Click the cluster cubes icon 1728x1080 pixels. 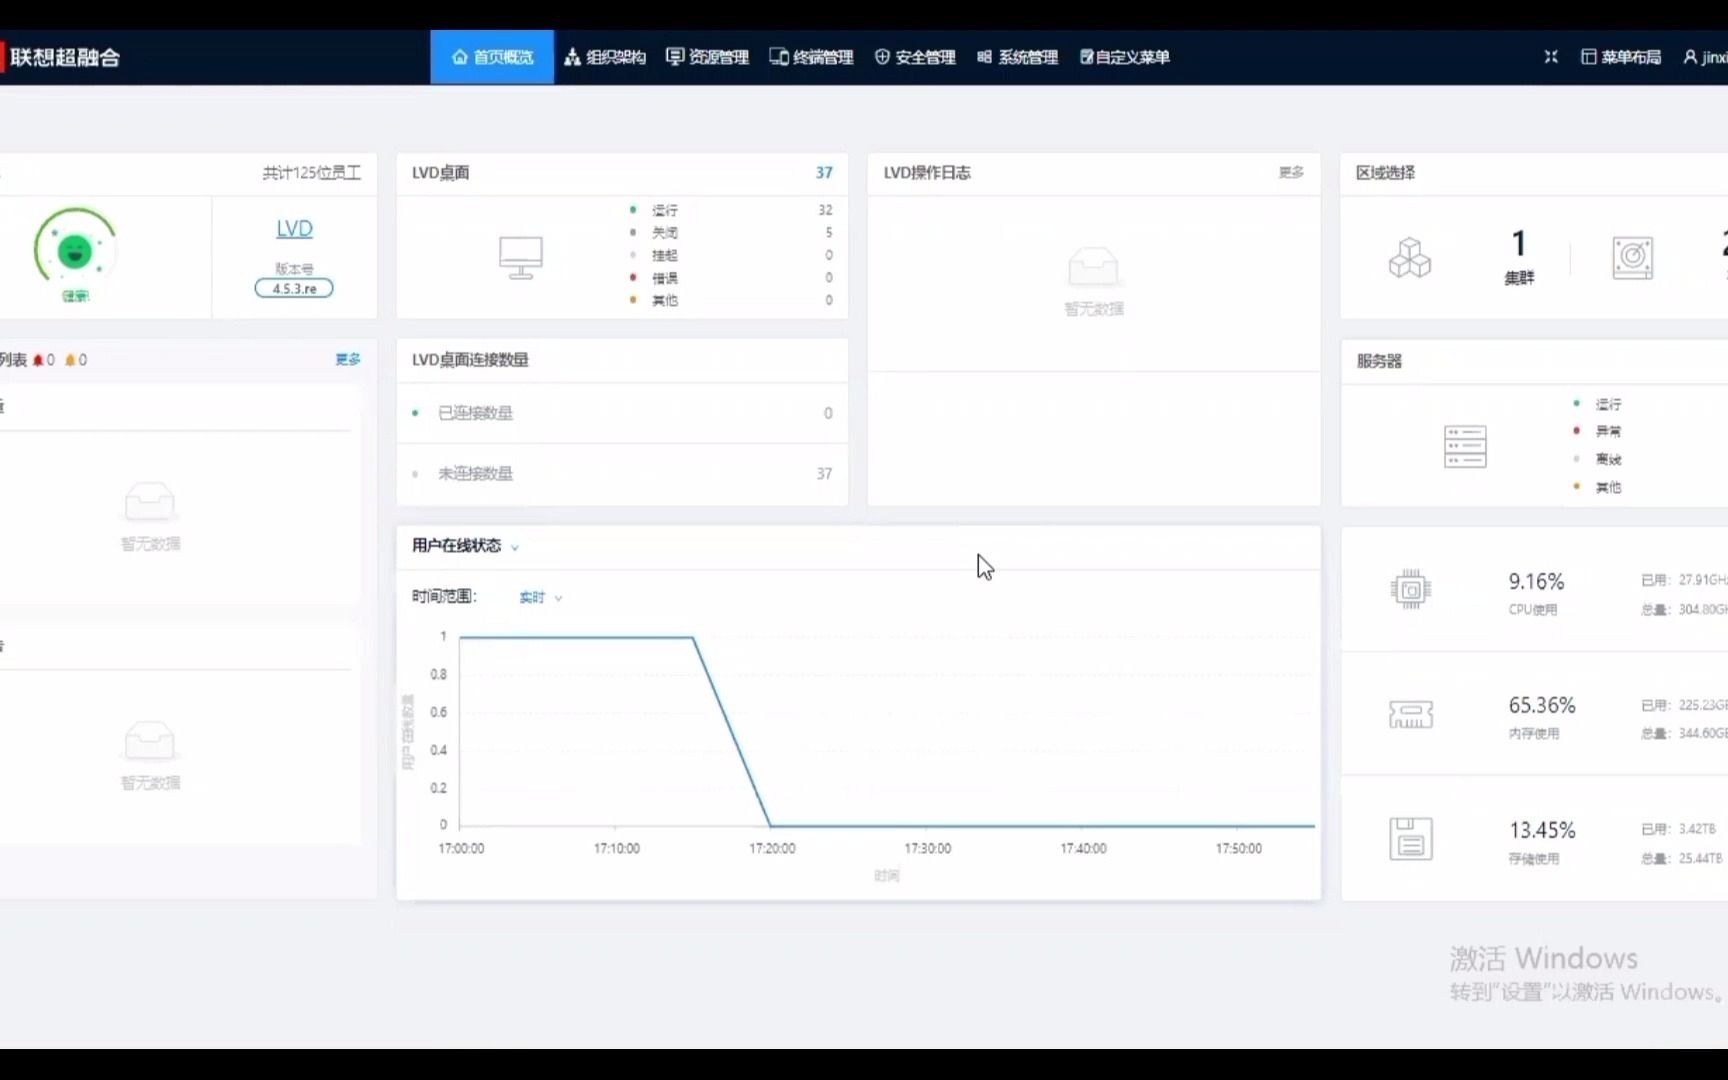[1410, 258]
